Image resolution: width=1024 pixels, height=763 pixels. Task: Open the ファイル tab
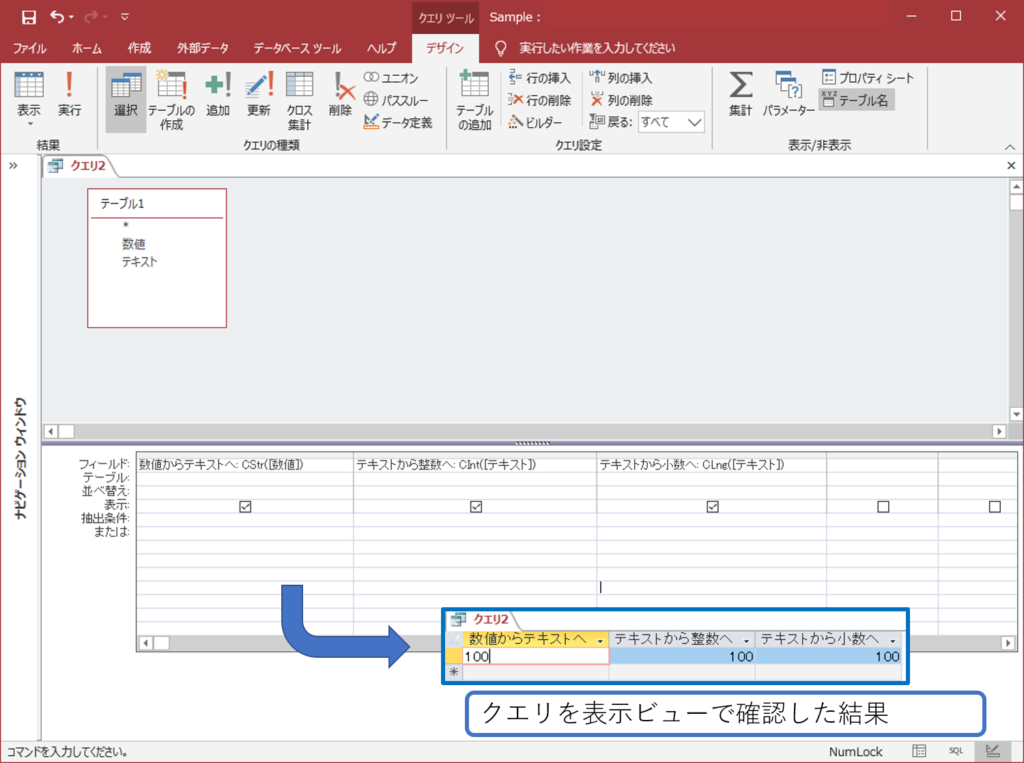pyautogui.click(x=29, y=48)
